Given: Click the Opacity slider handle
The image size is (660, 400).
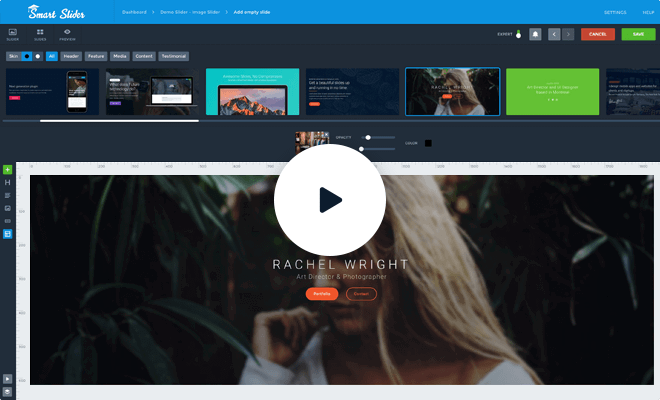Looking at the screenshot, I should [368, 137].
